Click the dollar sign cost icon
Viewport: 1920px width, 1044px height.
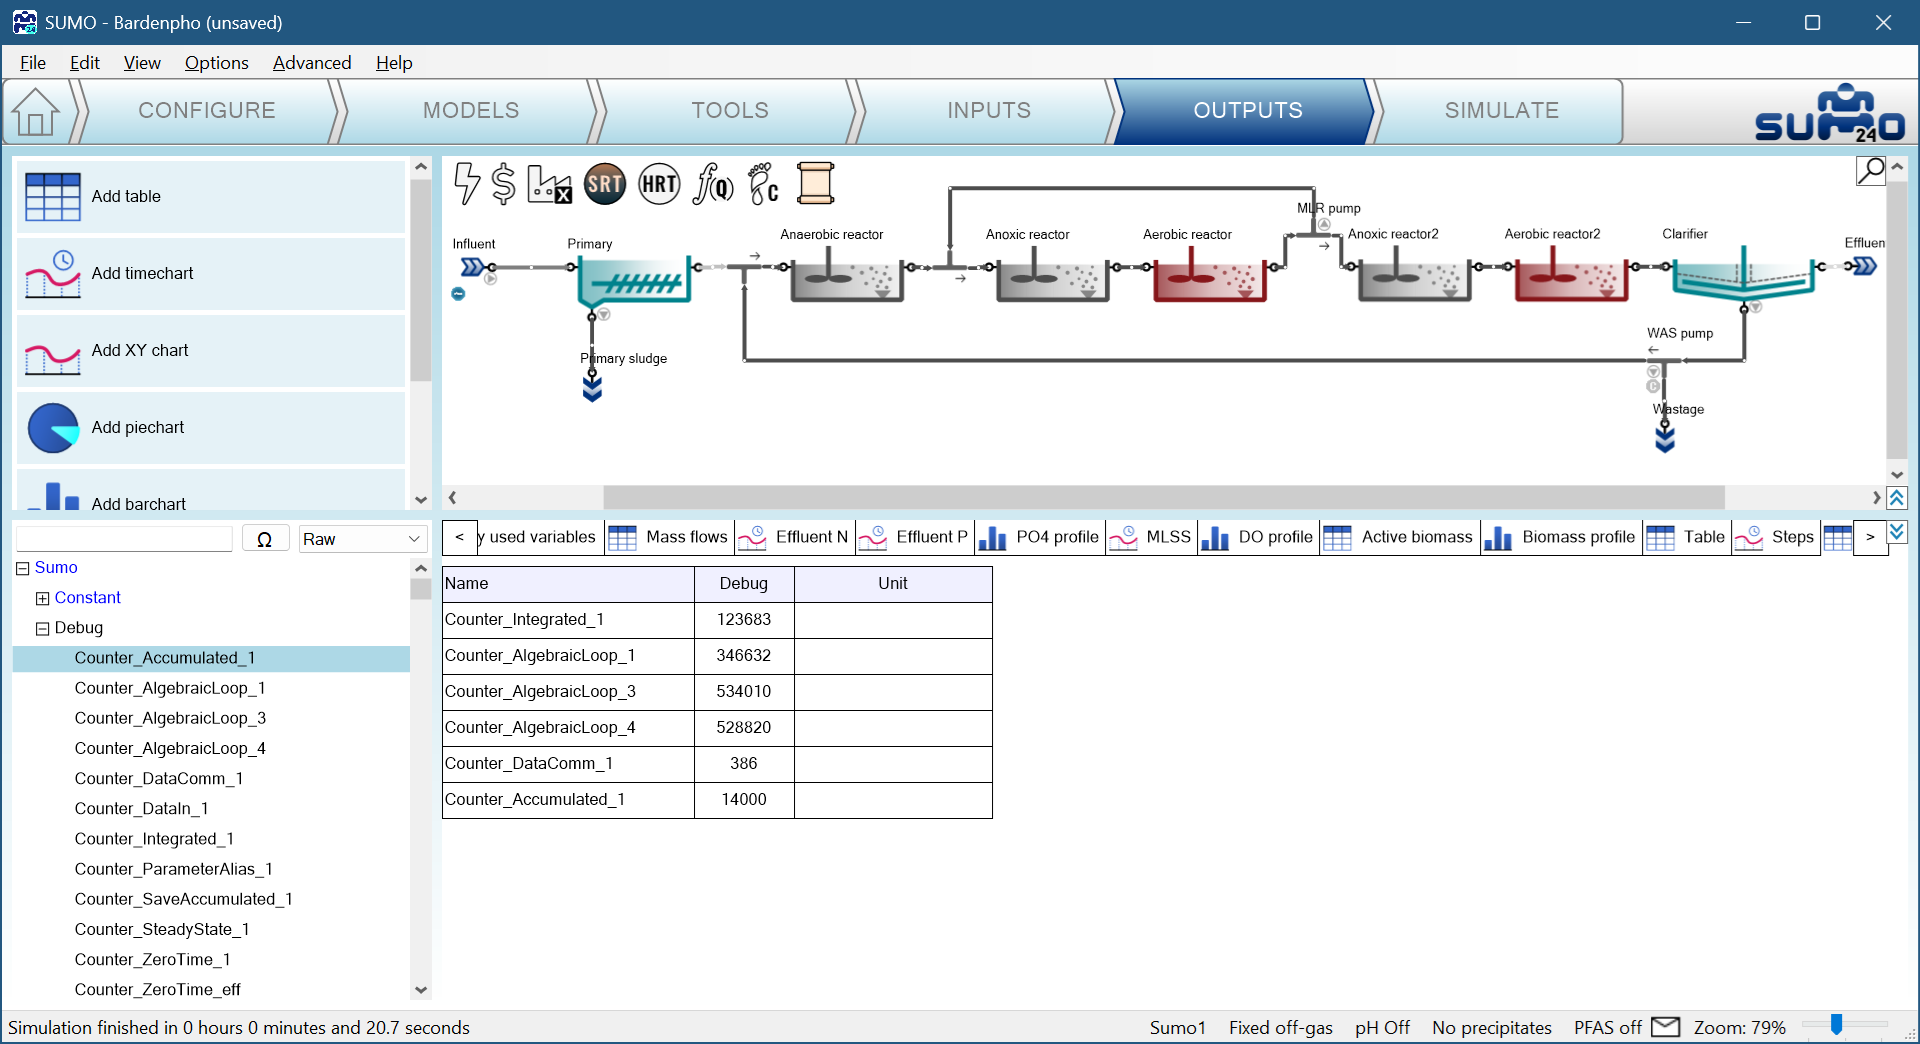click(504, 184)
